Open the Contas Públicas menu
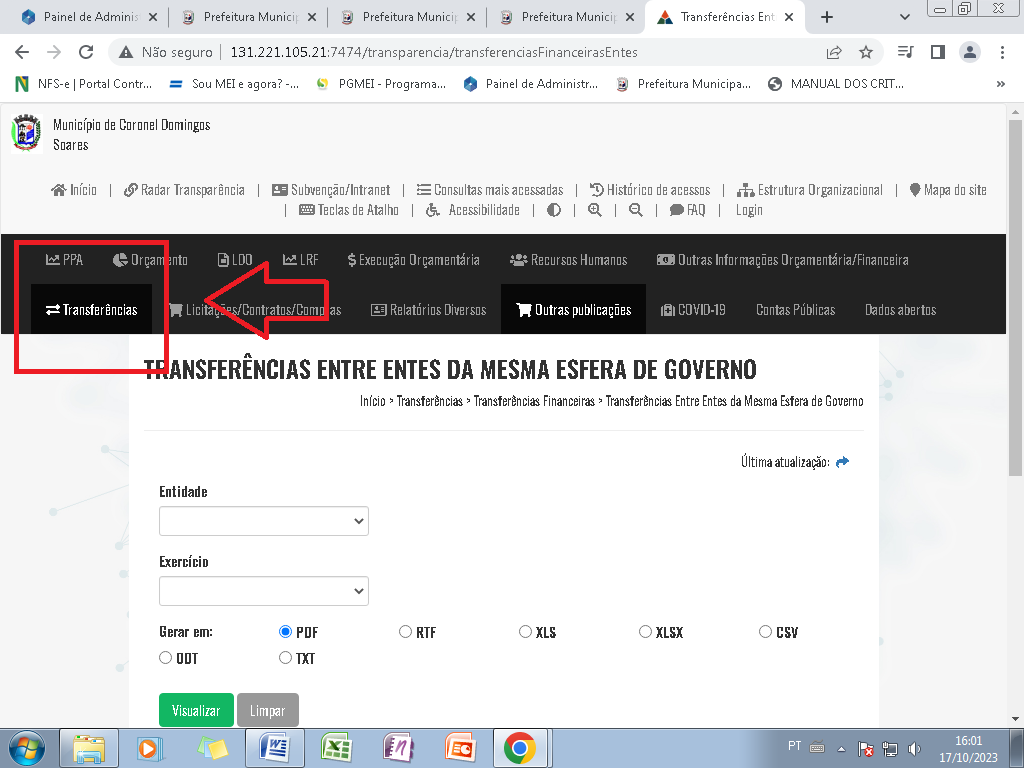The width and height of the screenshot is (1024, 768). point(795,310)
